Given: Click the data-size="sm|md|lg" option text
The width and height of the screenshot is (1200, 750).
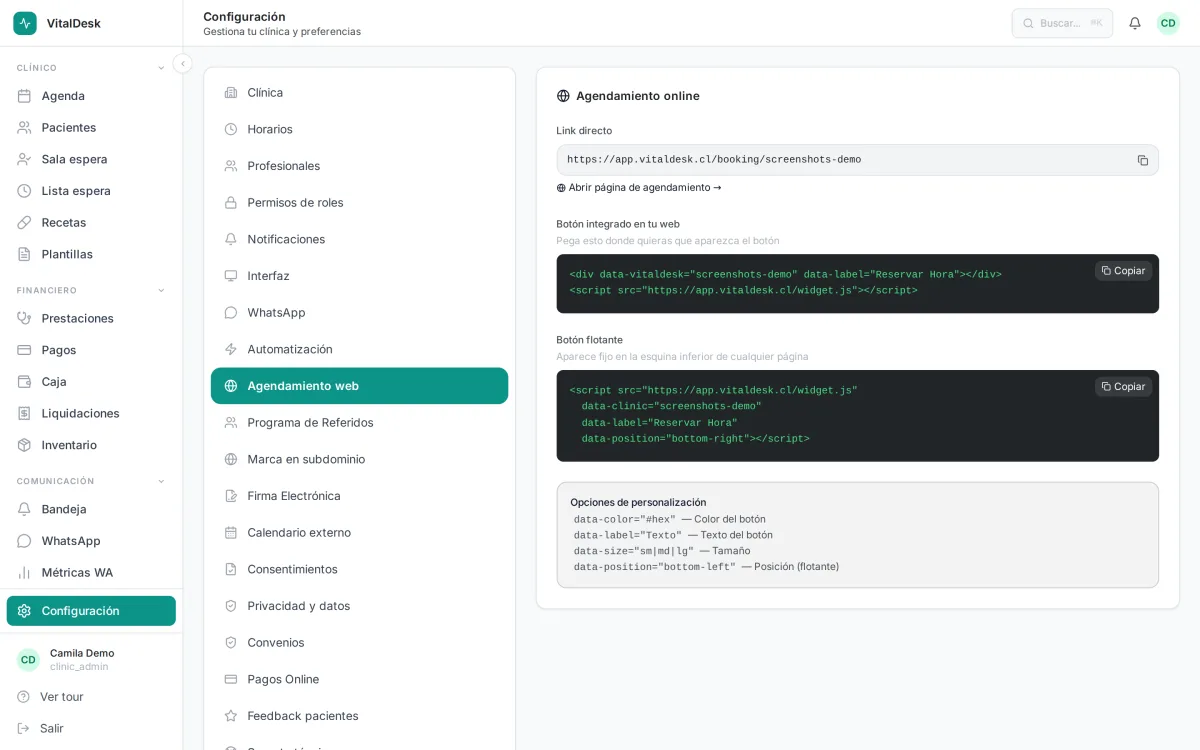Looking at the screenshot, I should (634, 551).
